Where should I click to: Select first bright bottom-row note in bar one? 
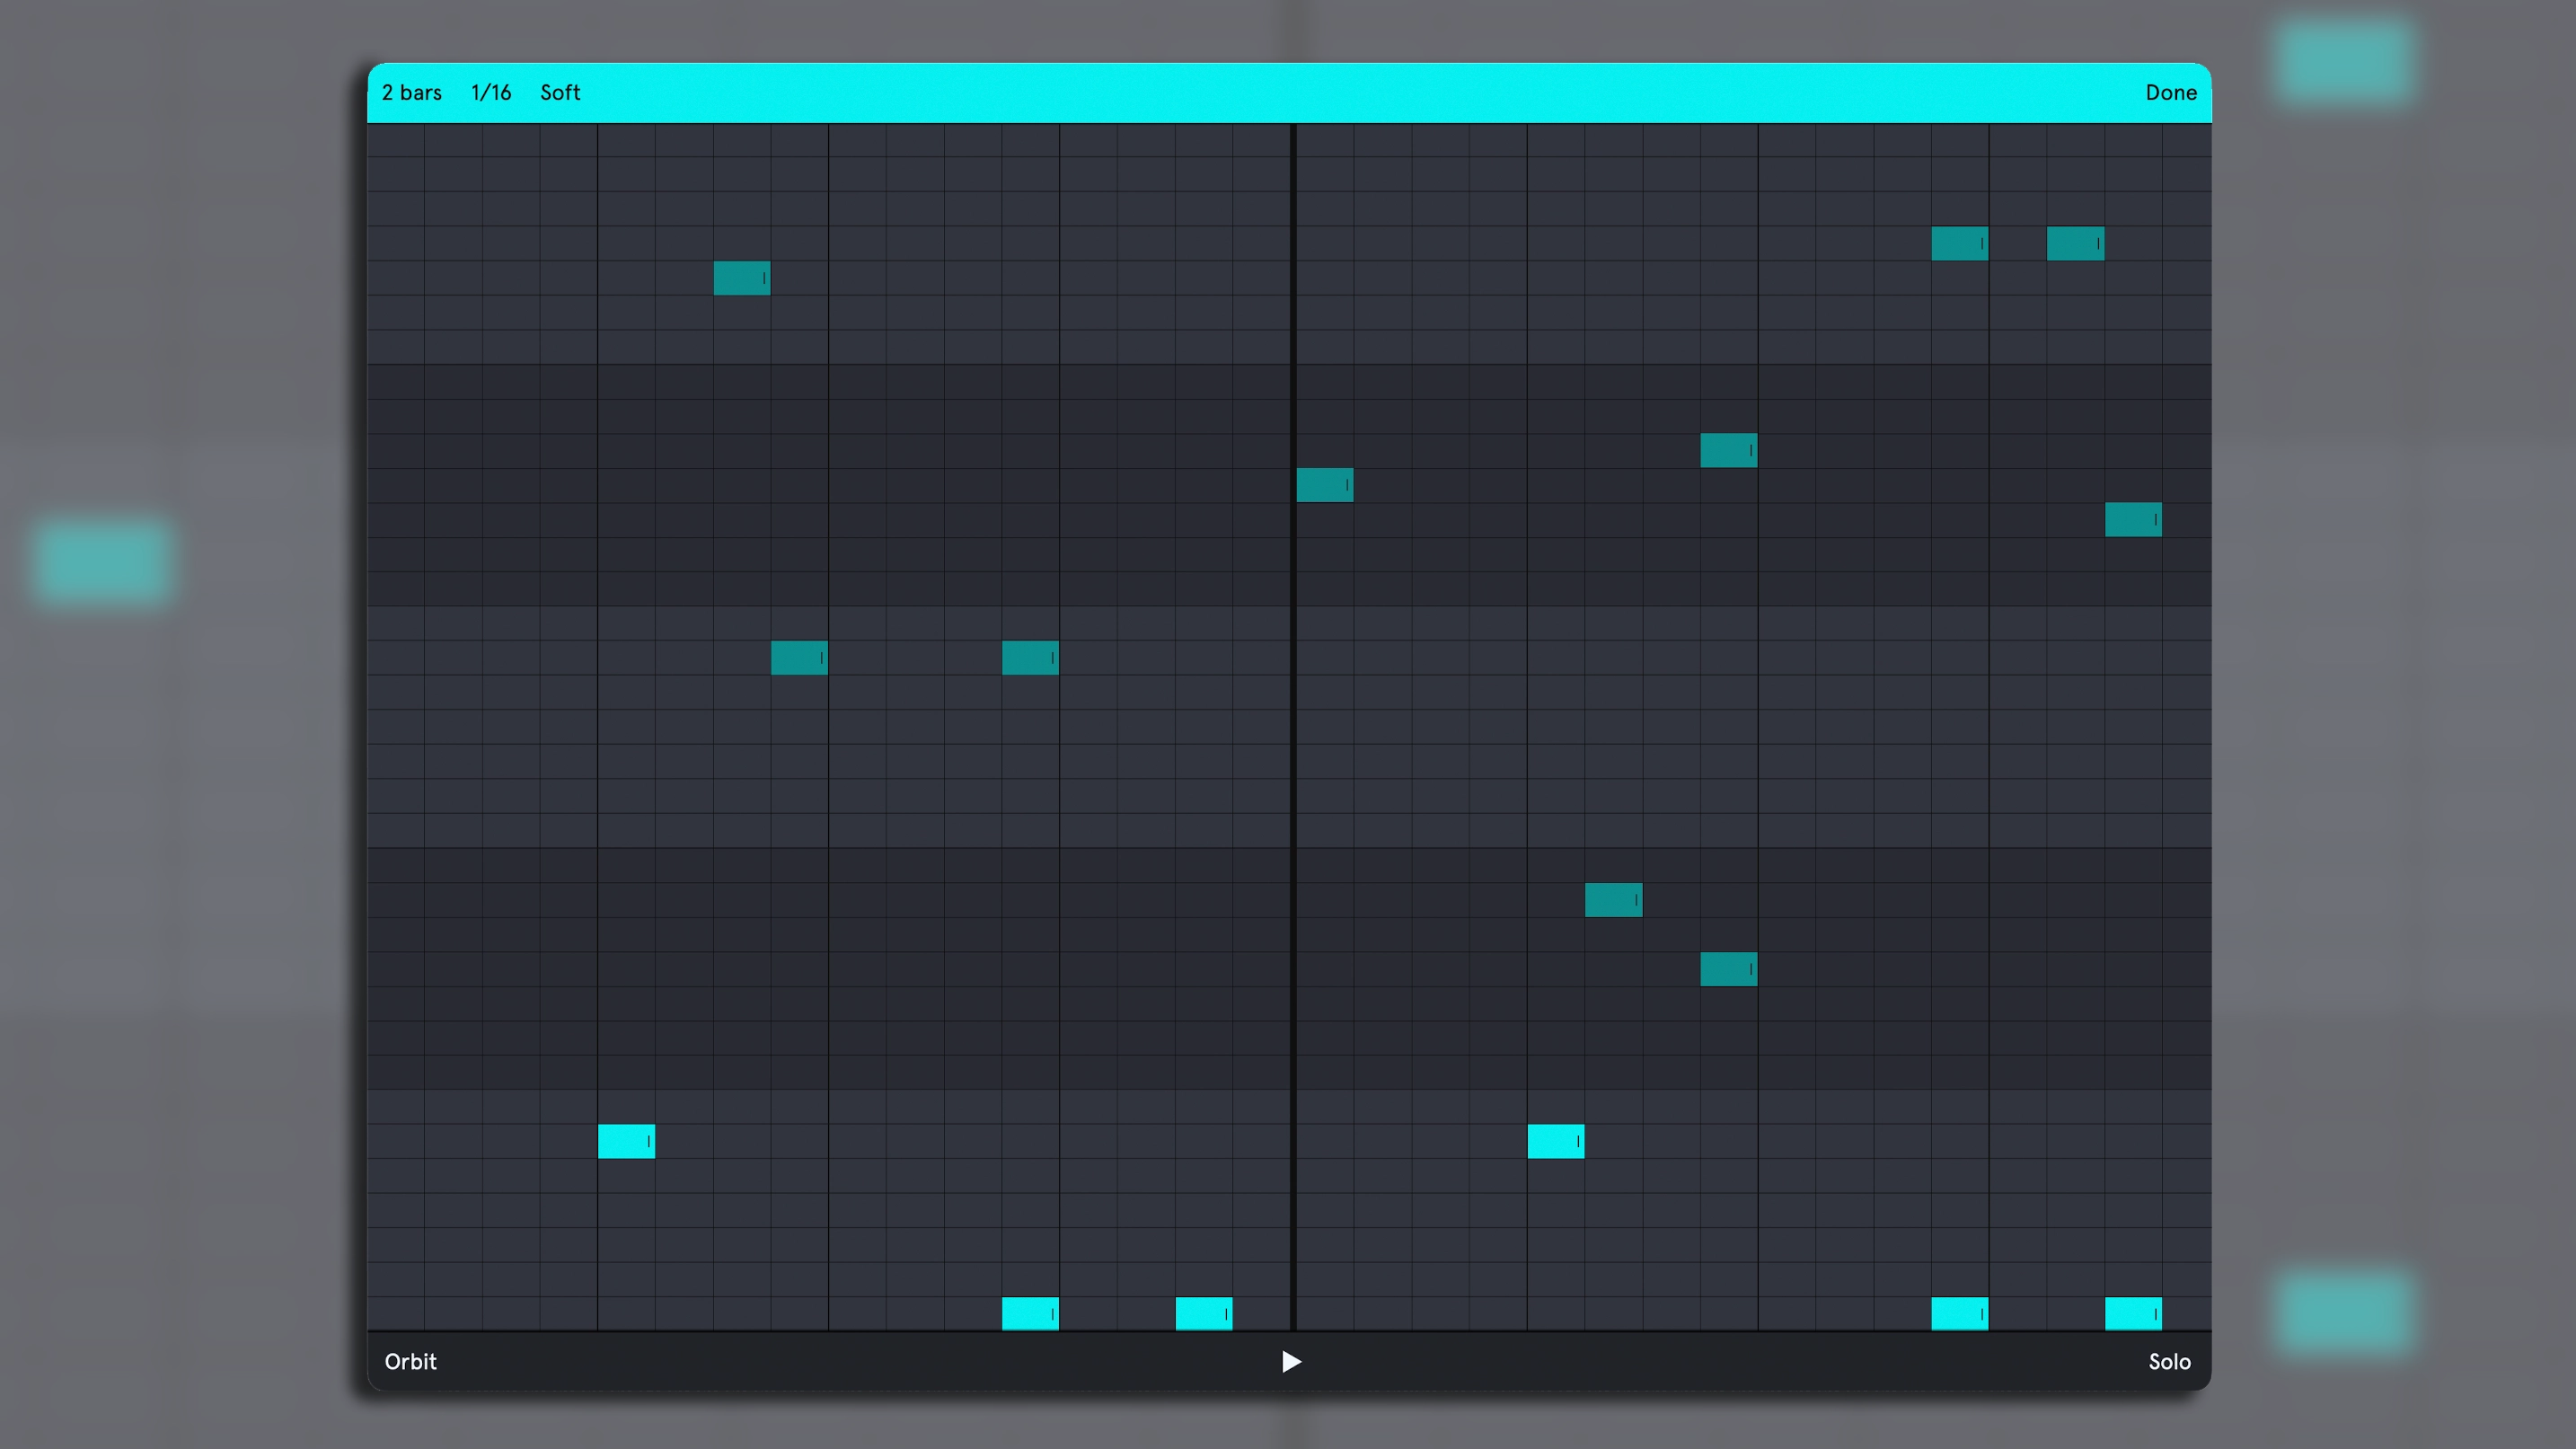coord(1030,1313)
